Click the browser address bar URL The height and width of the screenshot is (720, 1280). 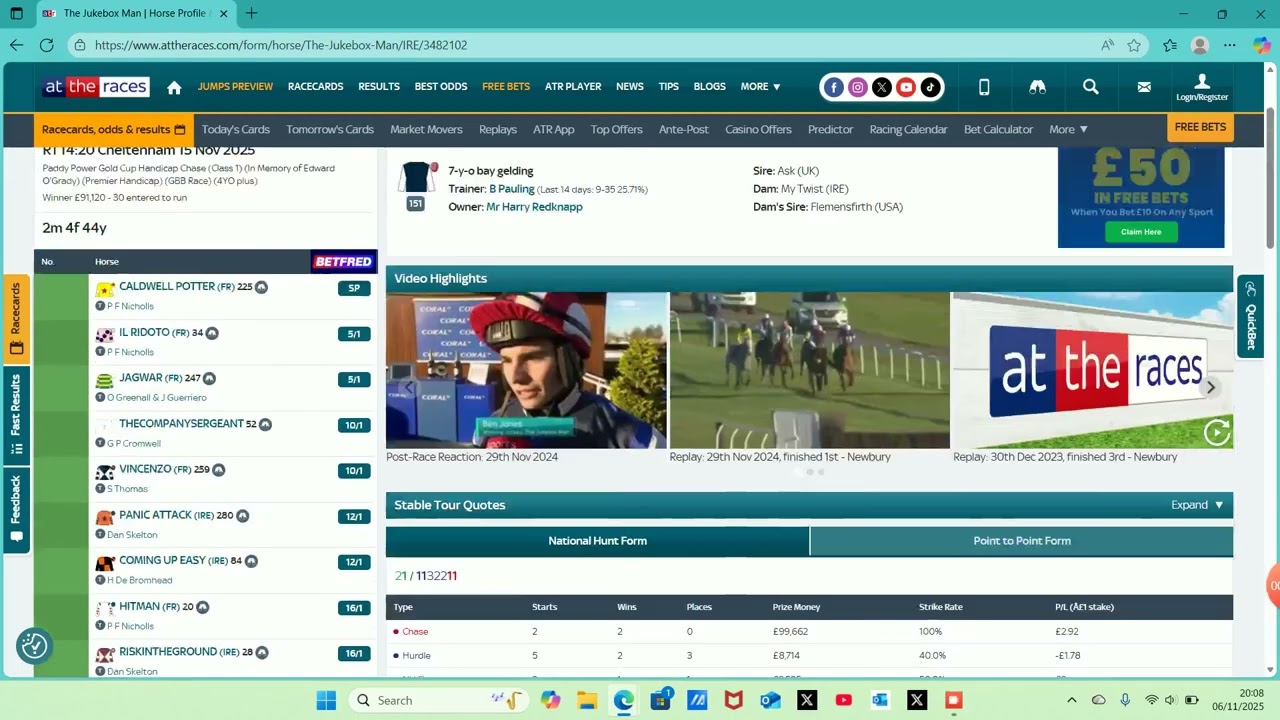(x=281, y=45)
